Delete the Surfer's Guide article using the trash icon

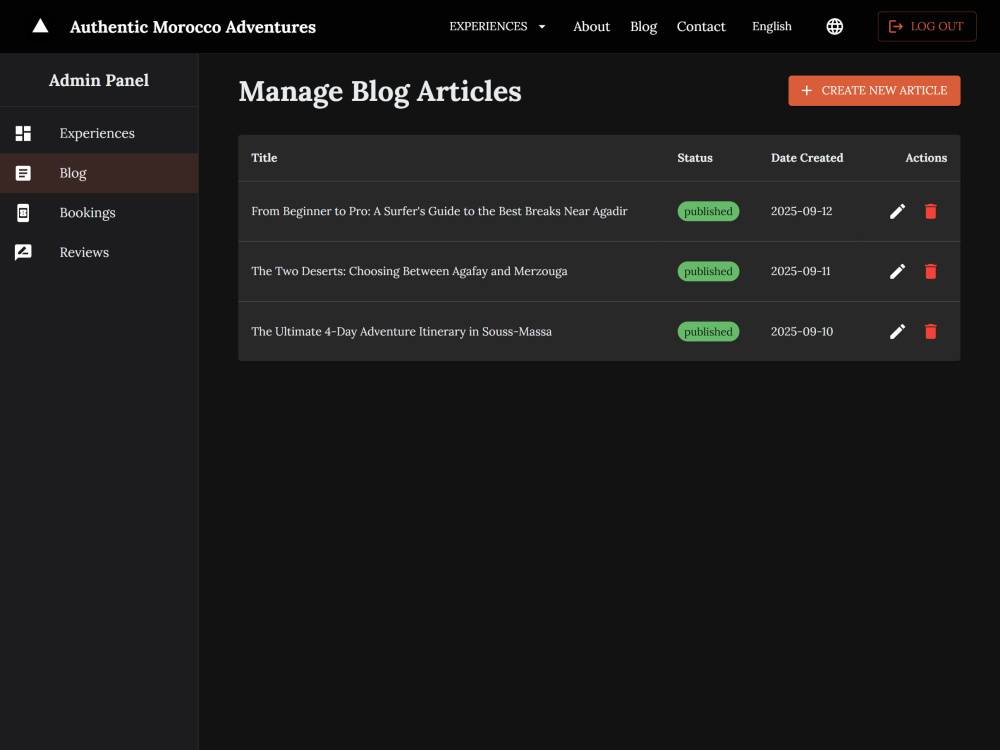930,211
